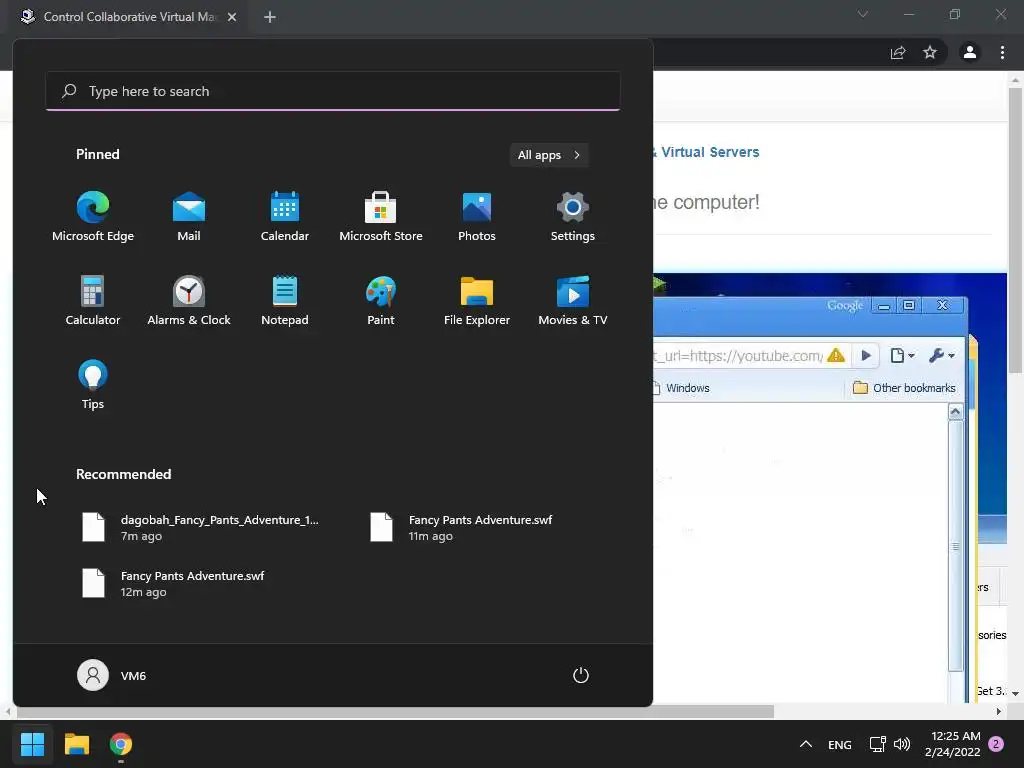The width and height of the screenshot is (1024, 768).
Task: Open a new browser tab
Action: (270, 17)
